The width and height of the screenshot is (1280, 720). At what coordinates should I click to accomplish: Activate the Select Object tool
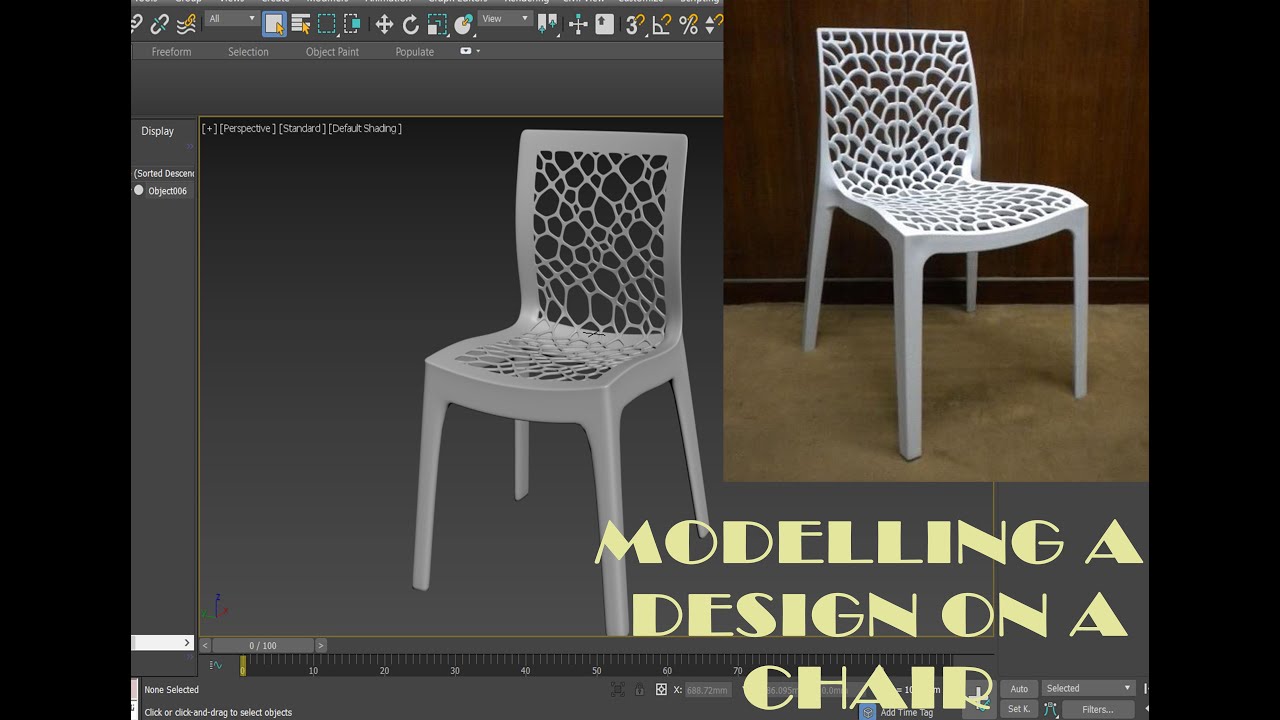coord(274,25)
